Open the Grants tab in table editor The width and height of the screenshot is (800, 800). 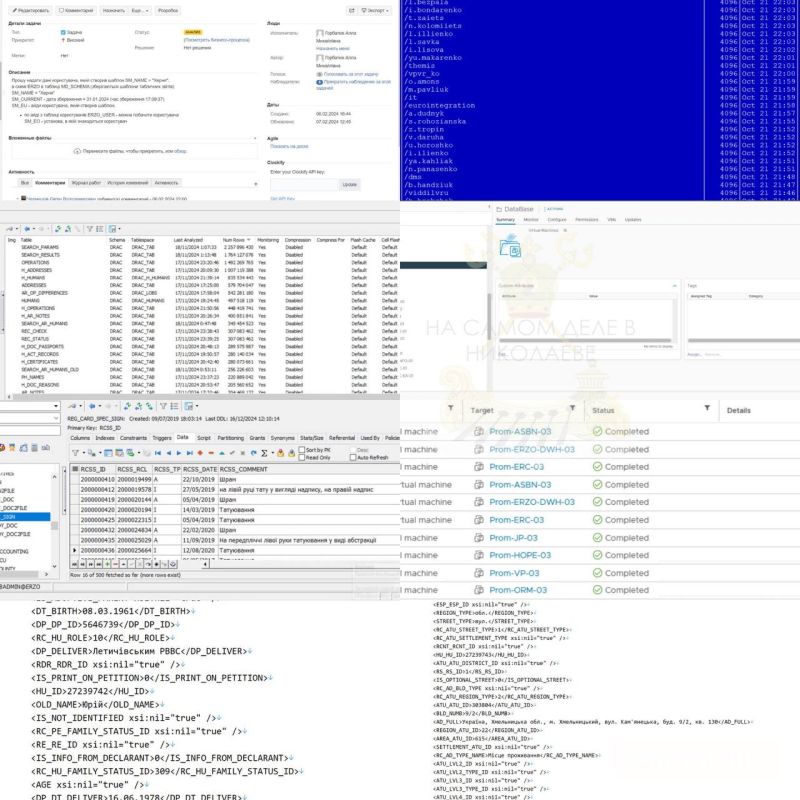click(x=257, y=438)
